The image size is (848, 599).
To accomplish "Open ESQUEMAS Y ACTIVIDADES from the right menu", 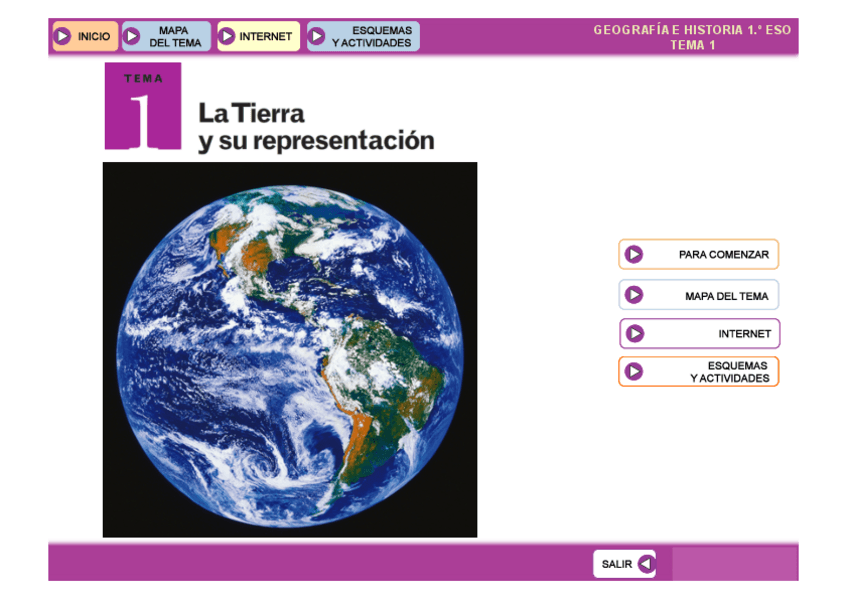I will point(710,371).
